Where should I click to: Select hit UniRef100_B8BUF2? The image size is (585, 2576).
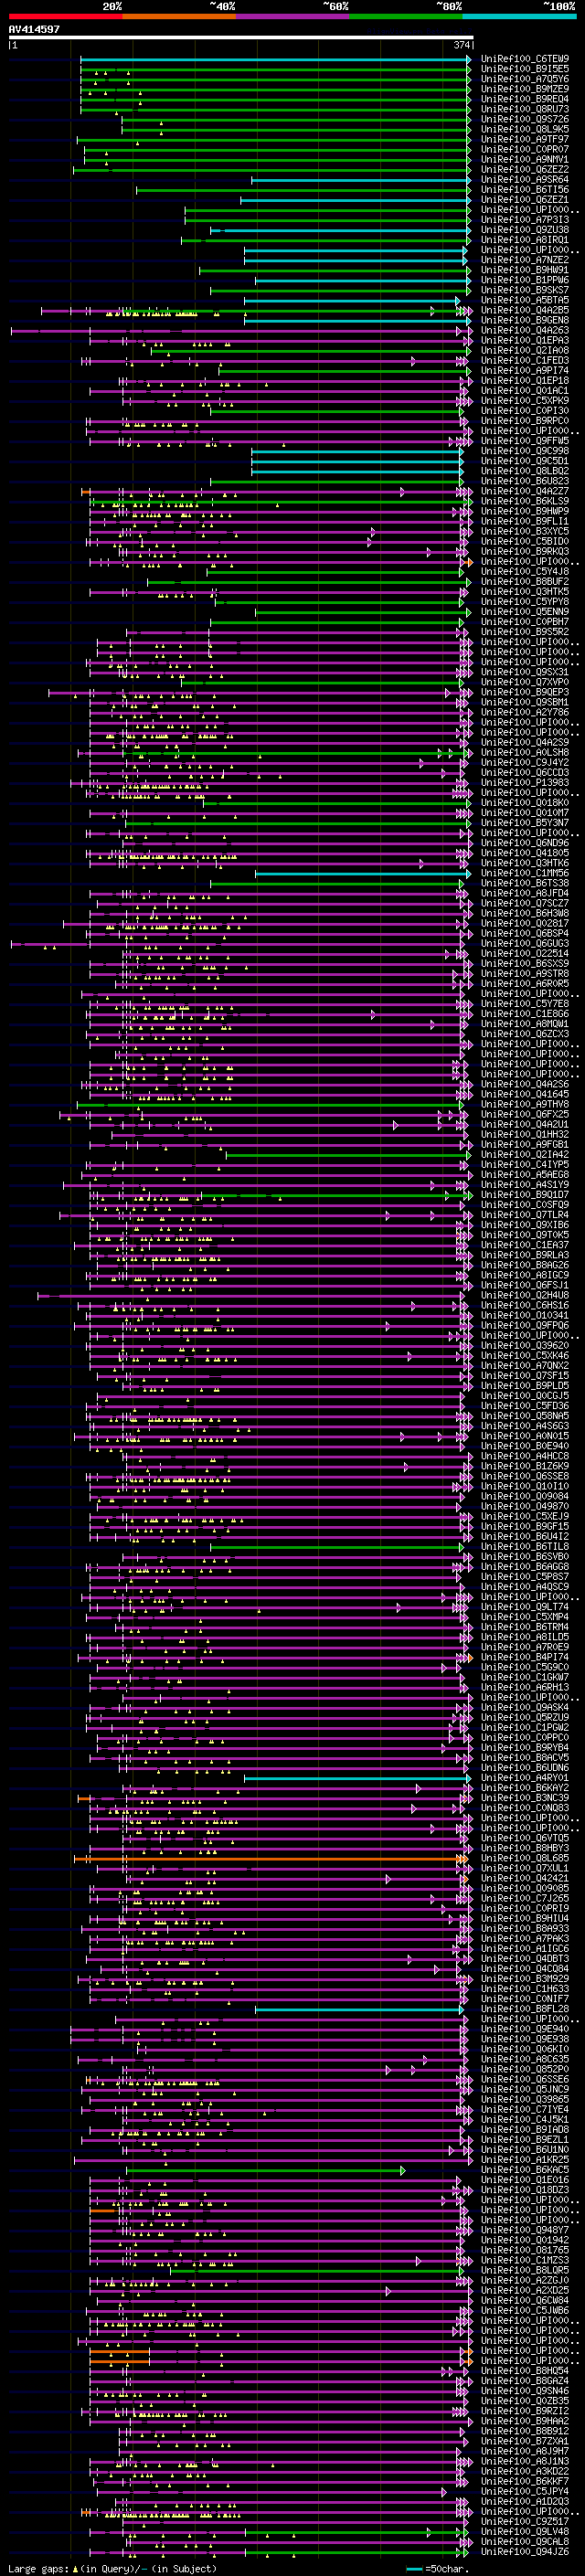coord(525,581)
